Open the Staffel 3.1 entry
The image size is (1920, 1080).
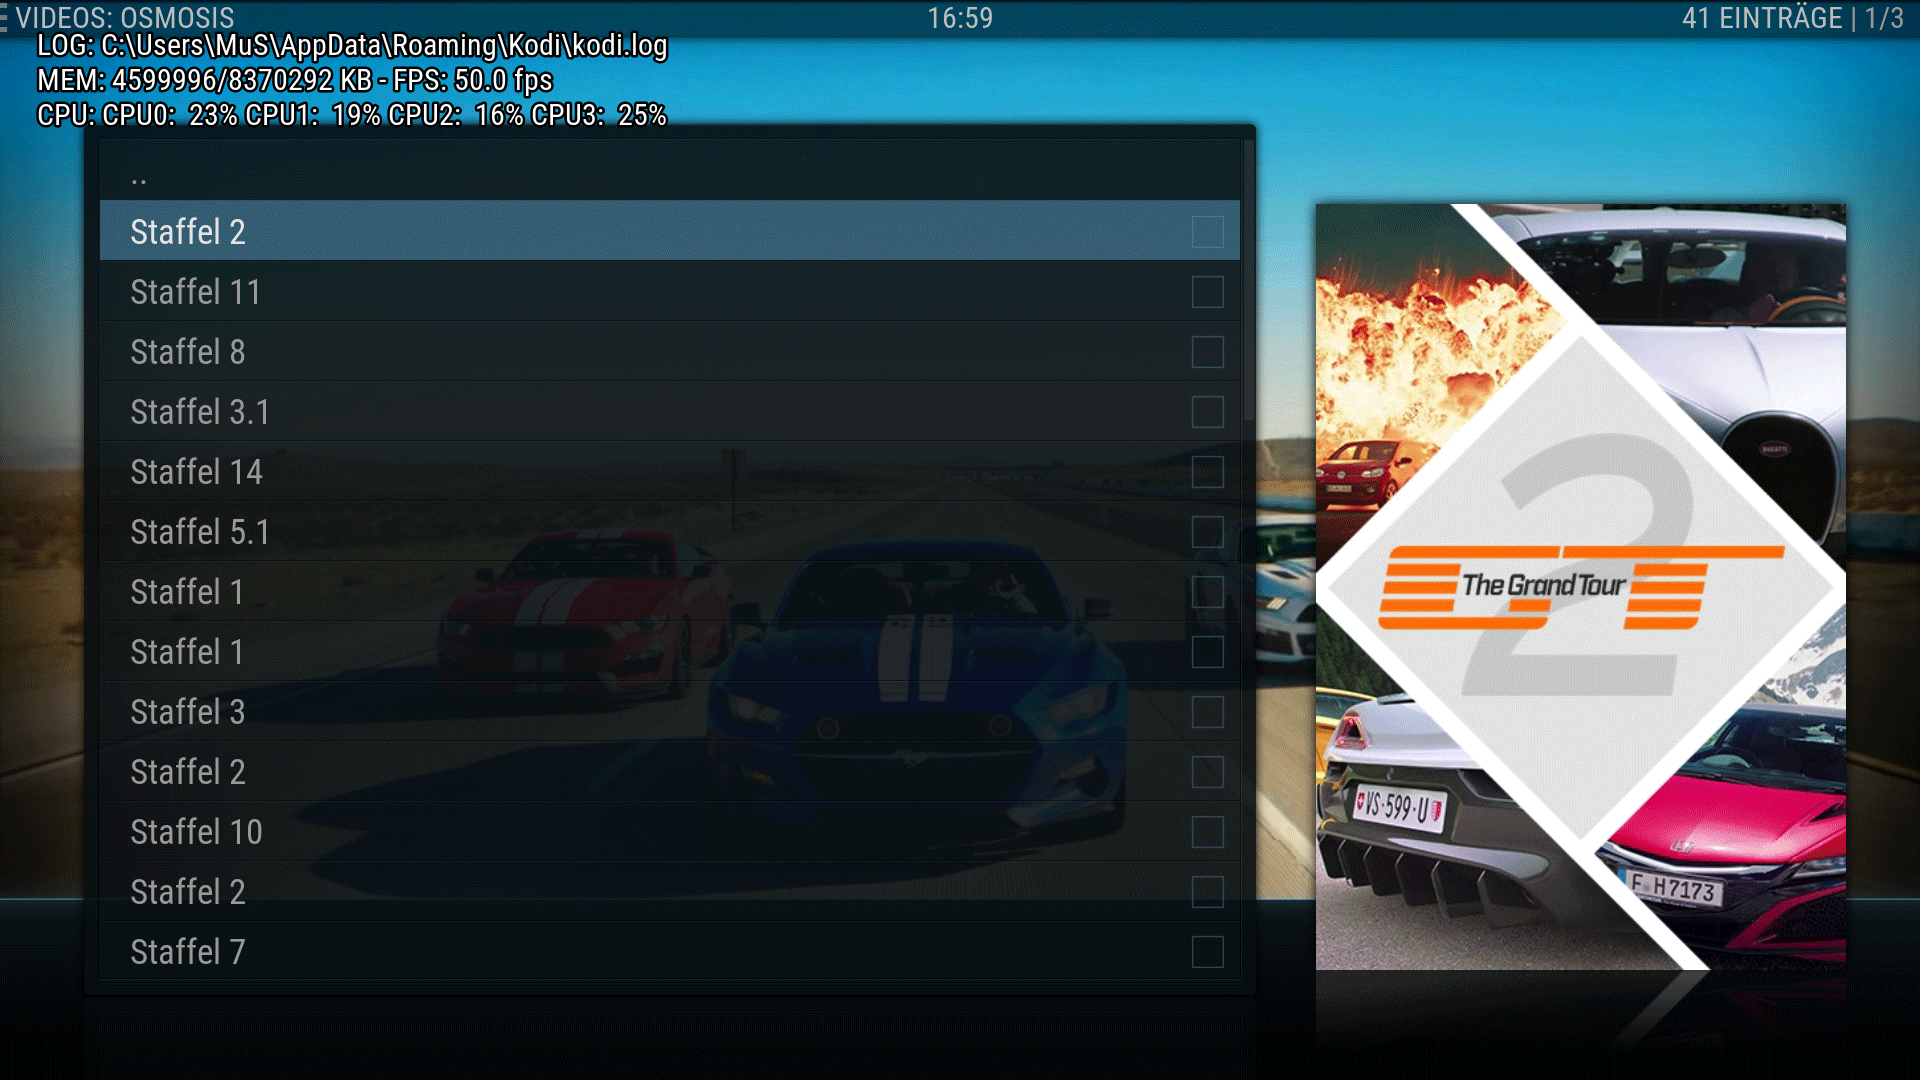670,411
